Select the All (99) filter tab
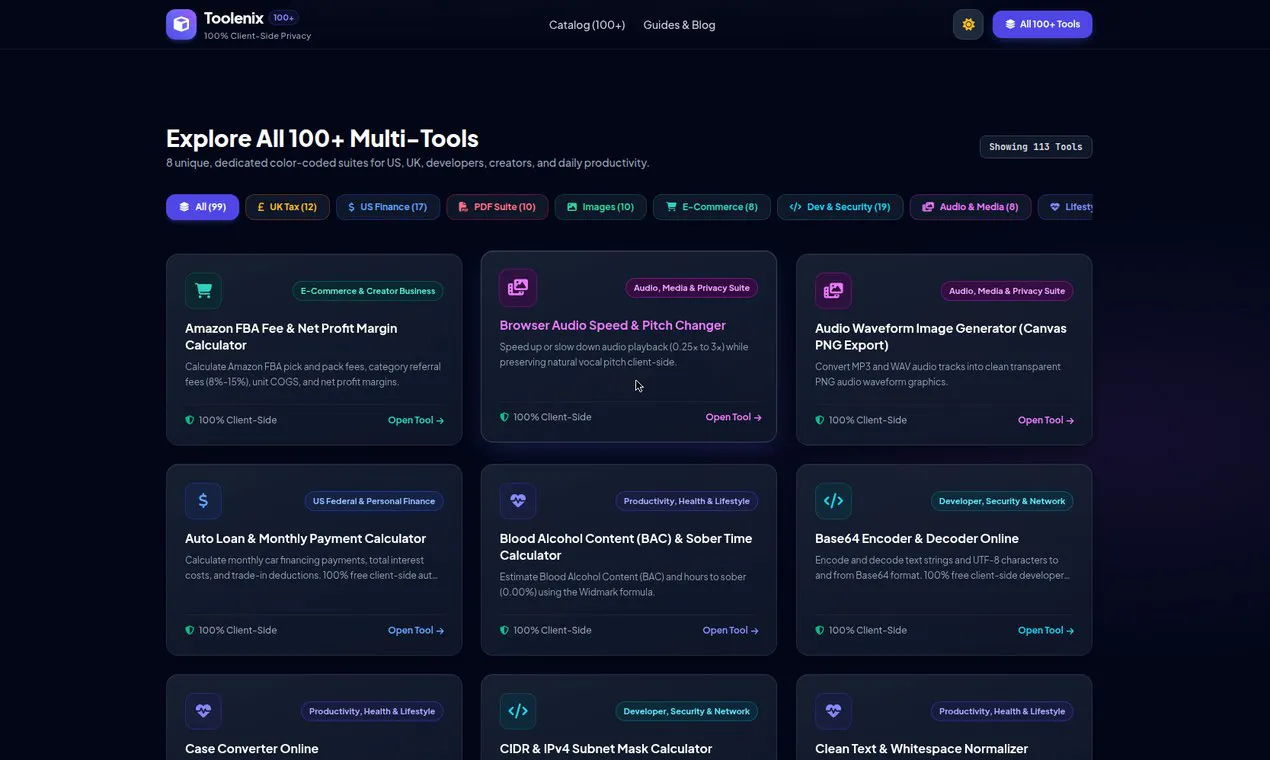 [202, 207]
